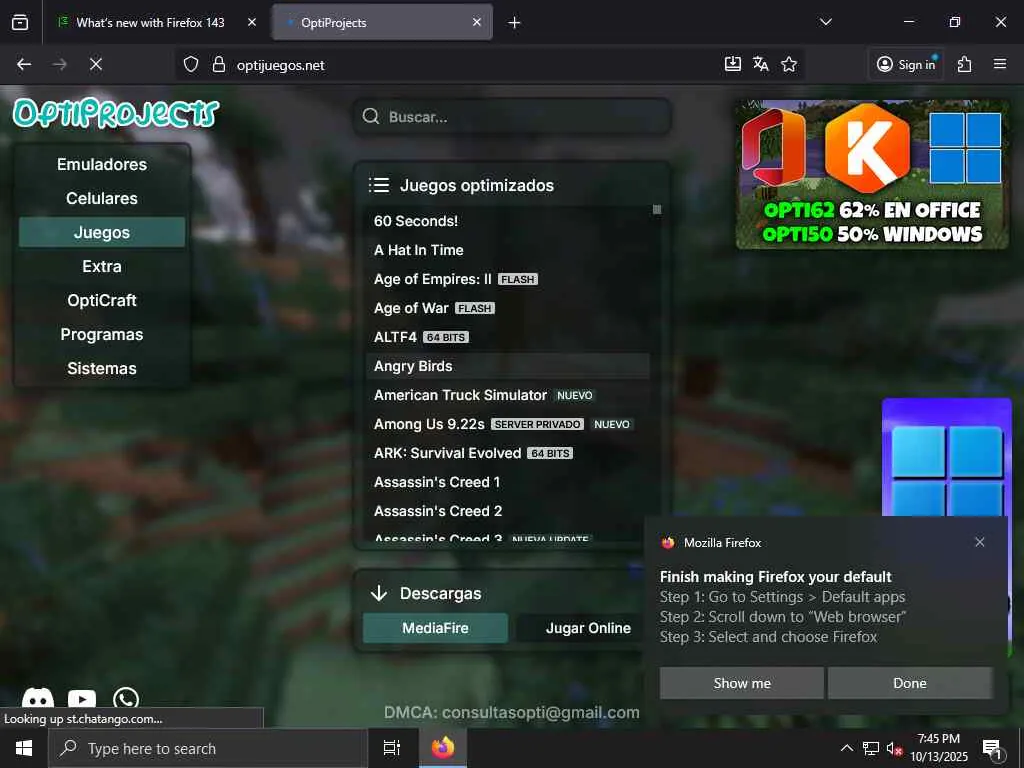The image size is (1024, 768).
Task: Open the Office and Windows discount banner
Action: click(872, 174)
